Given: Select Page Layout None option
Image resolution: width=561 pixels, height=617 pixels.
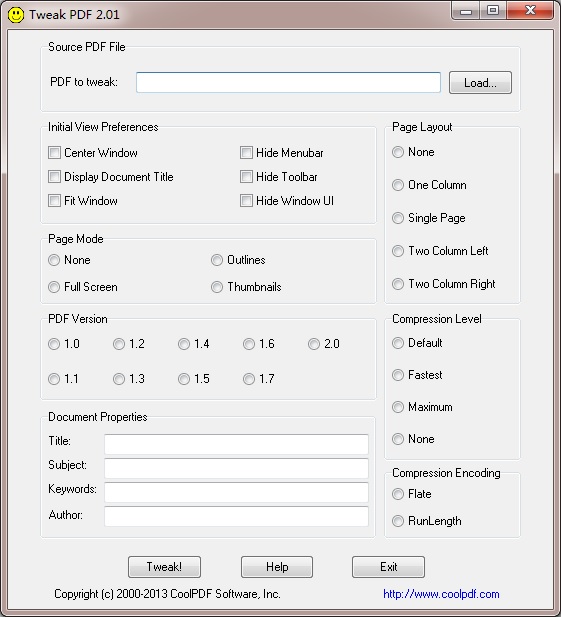Looking at the screenshot, I should [x=398, y=152].
